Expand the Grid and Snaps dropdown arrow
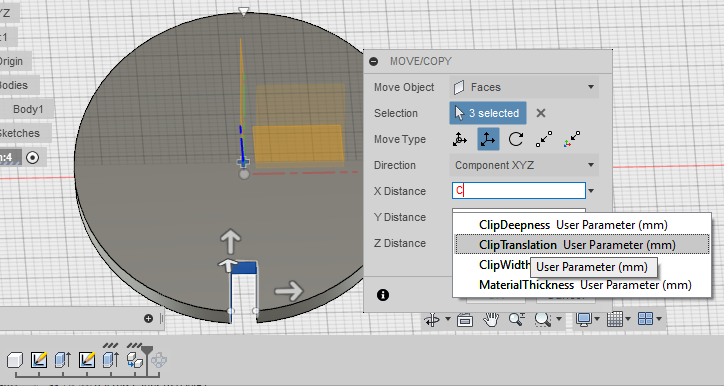Viewport: 724px width, 386px height. [x=628, y=319]
